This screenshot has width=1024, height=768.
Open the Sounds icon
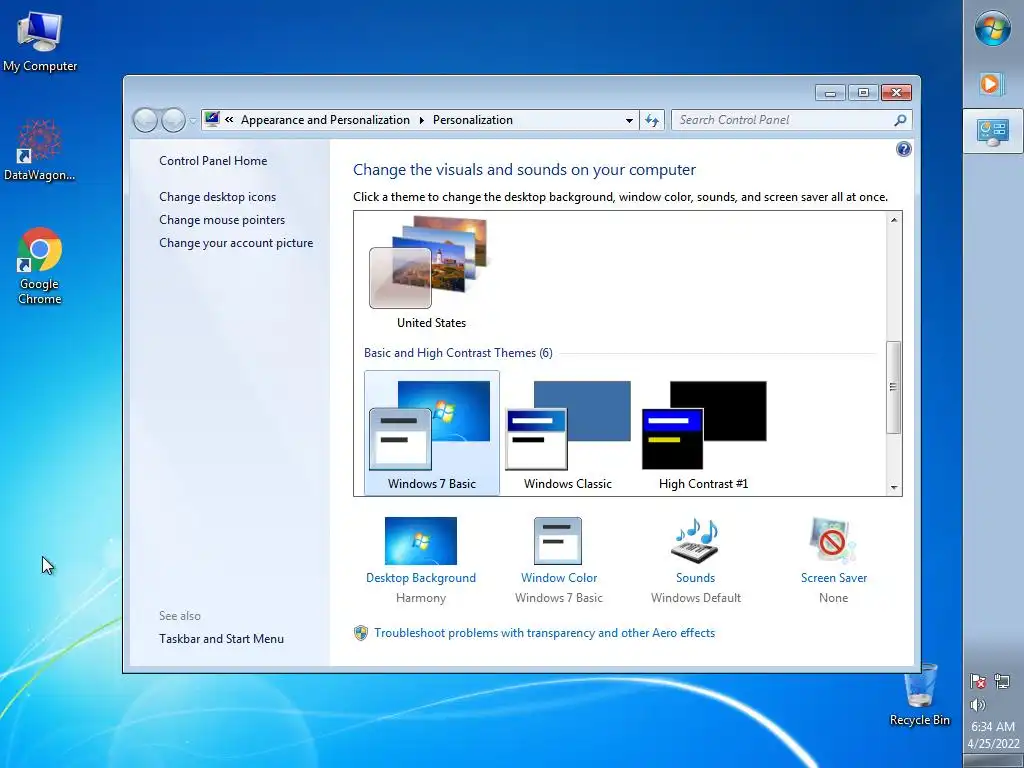695,541
